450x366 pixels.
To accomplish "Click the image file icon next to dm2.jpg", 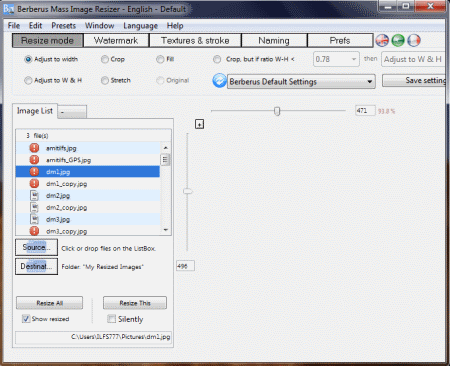I will tap(34, 195).
